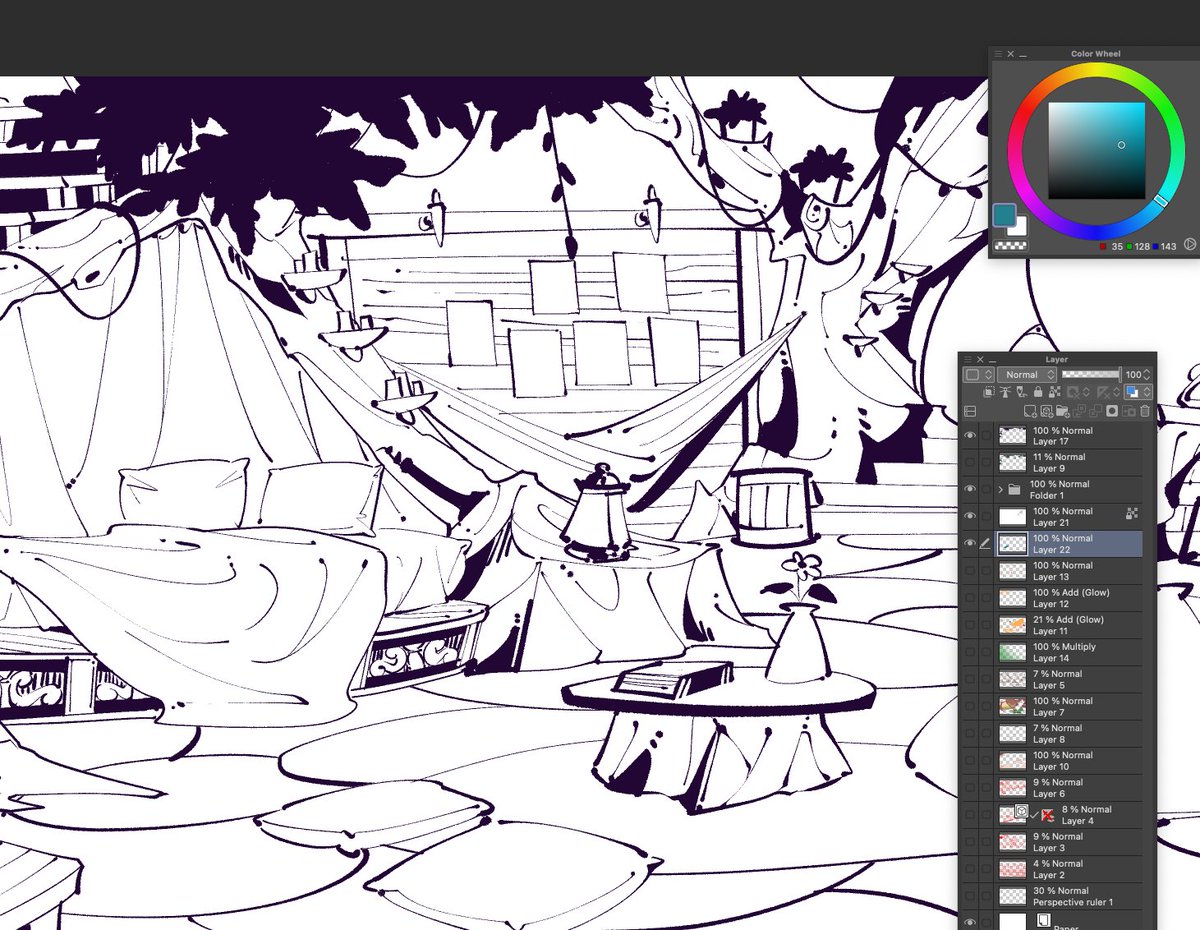The image size is (1200, 930).
Task: Click the Lock Layer padlock icon
Action: 1038,392
